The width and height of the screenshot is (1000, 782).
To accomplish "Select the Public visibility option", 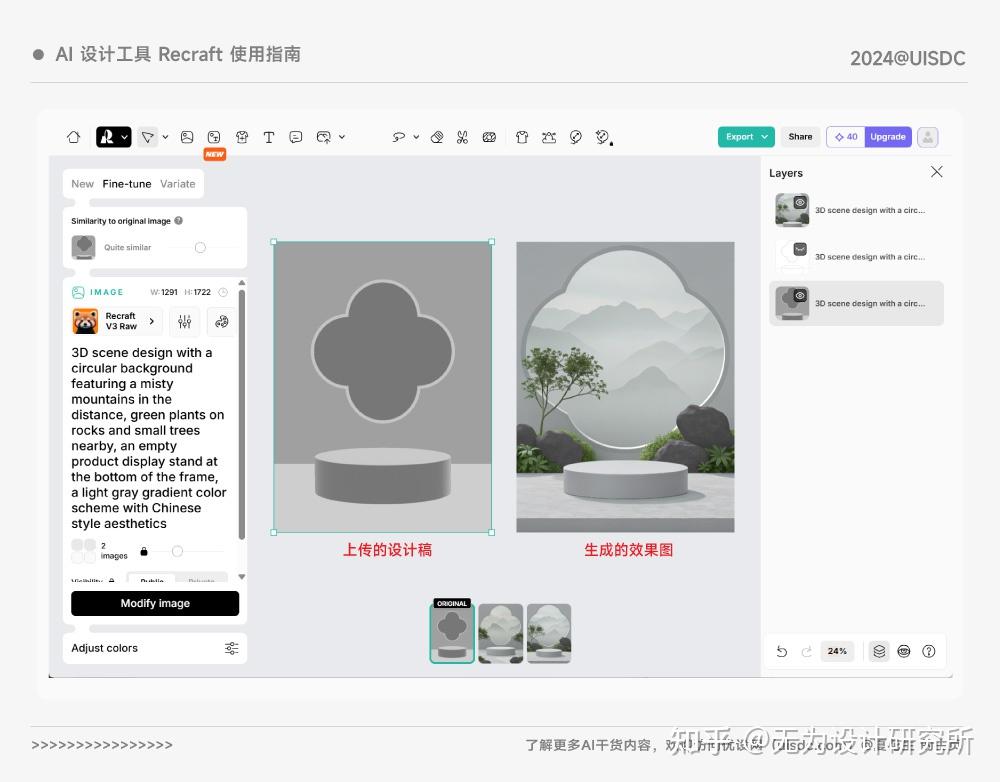I will point(152,580).
